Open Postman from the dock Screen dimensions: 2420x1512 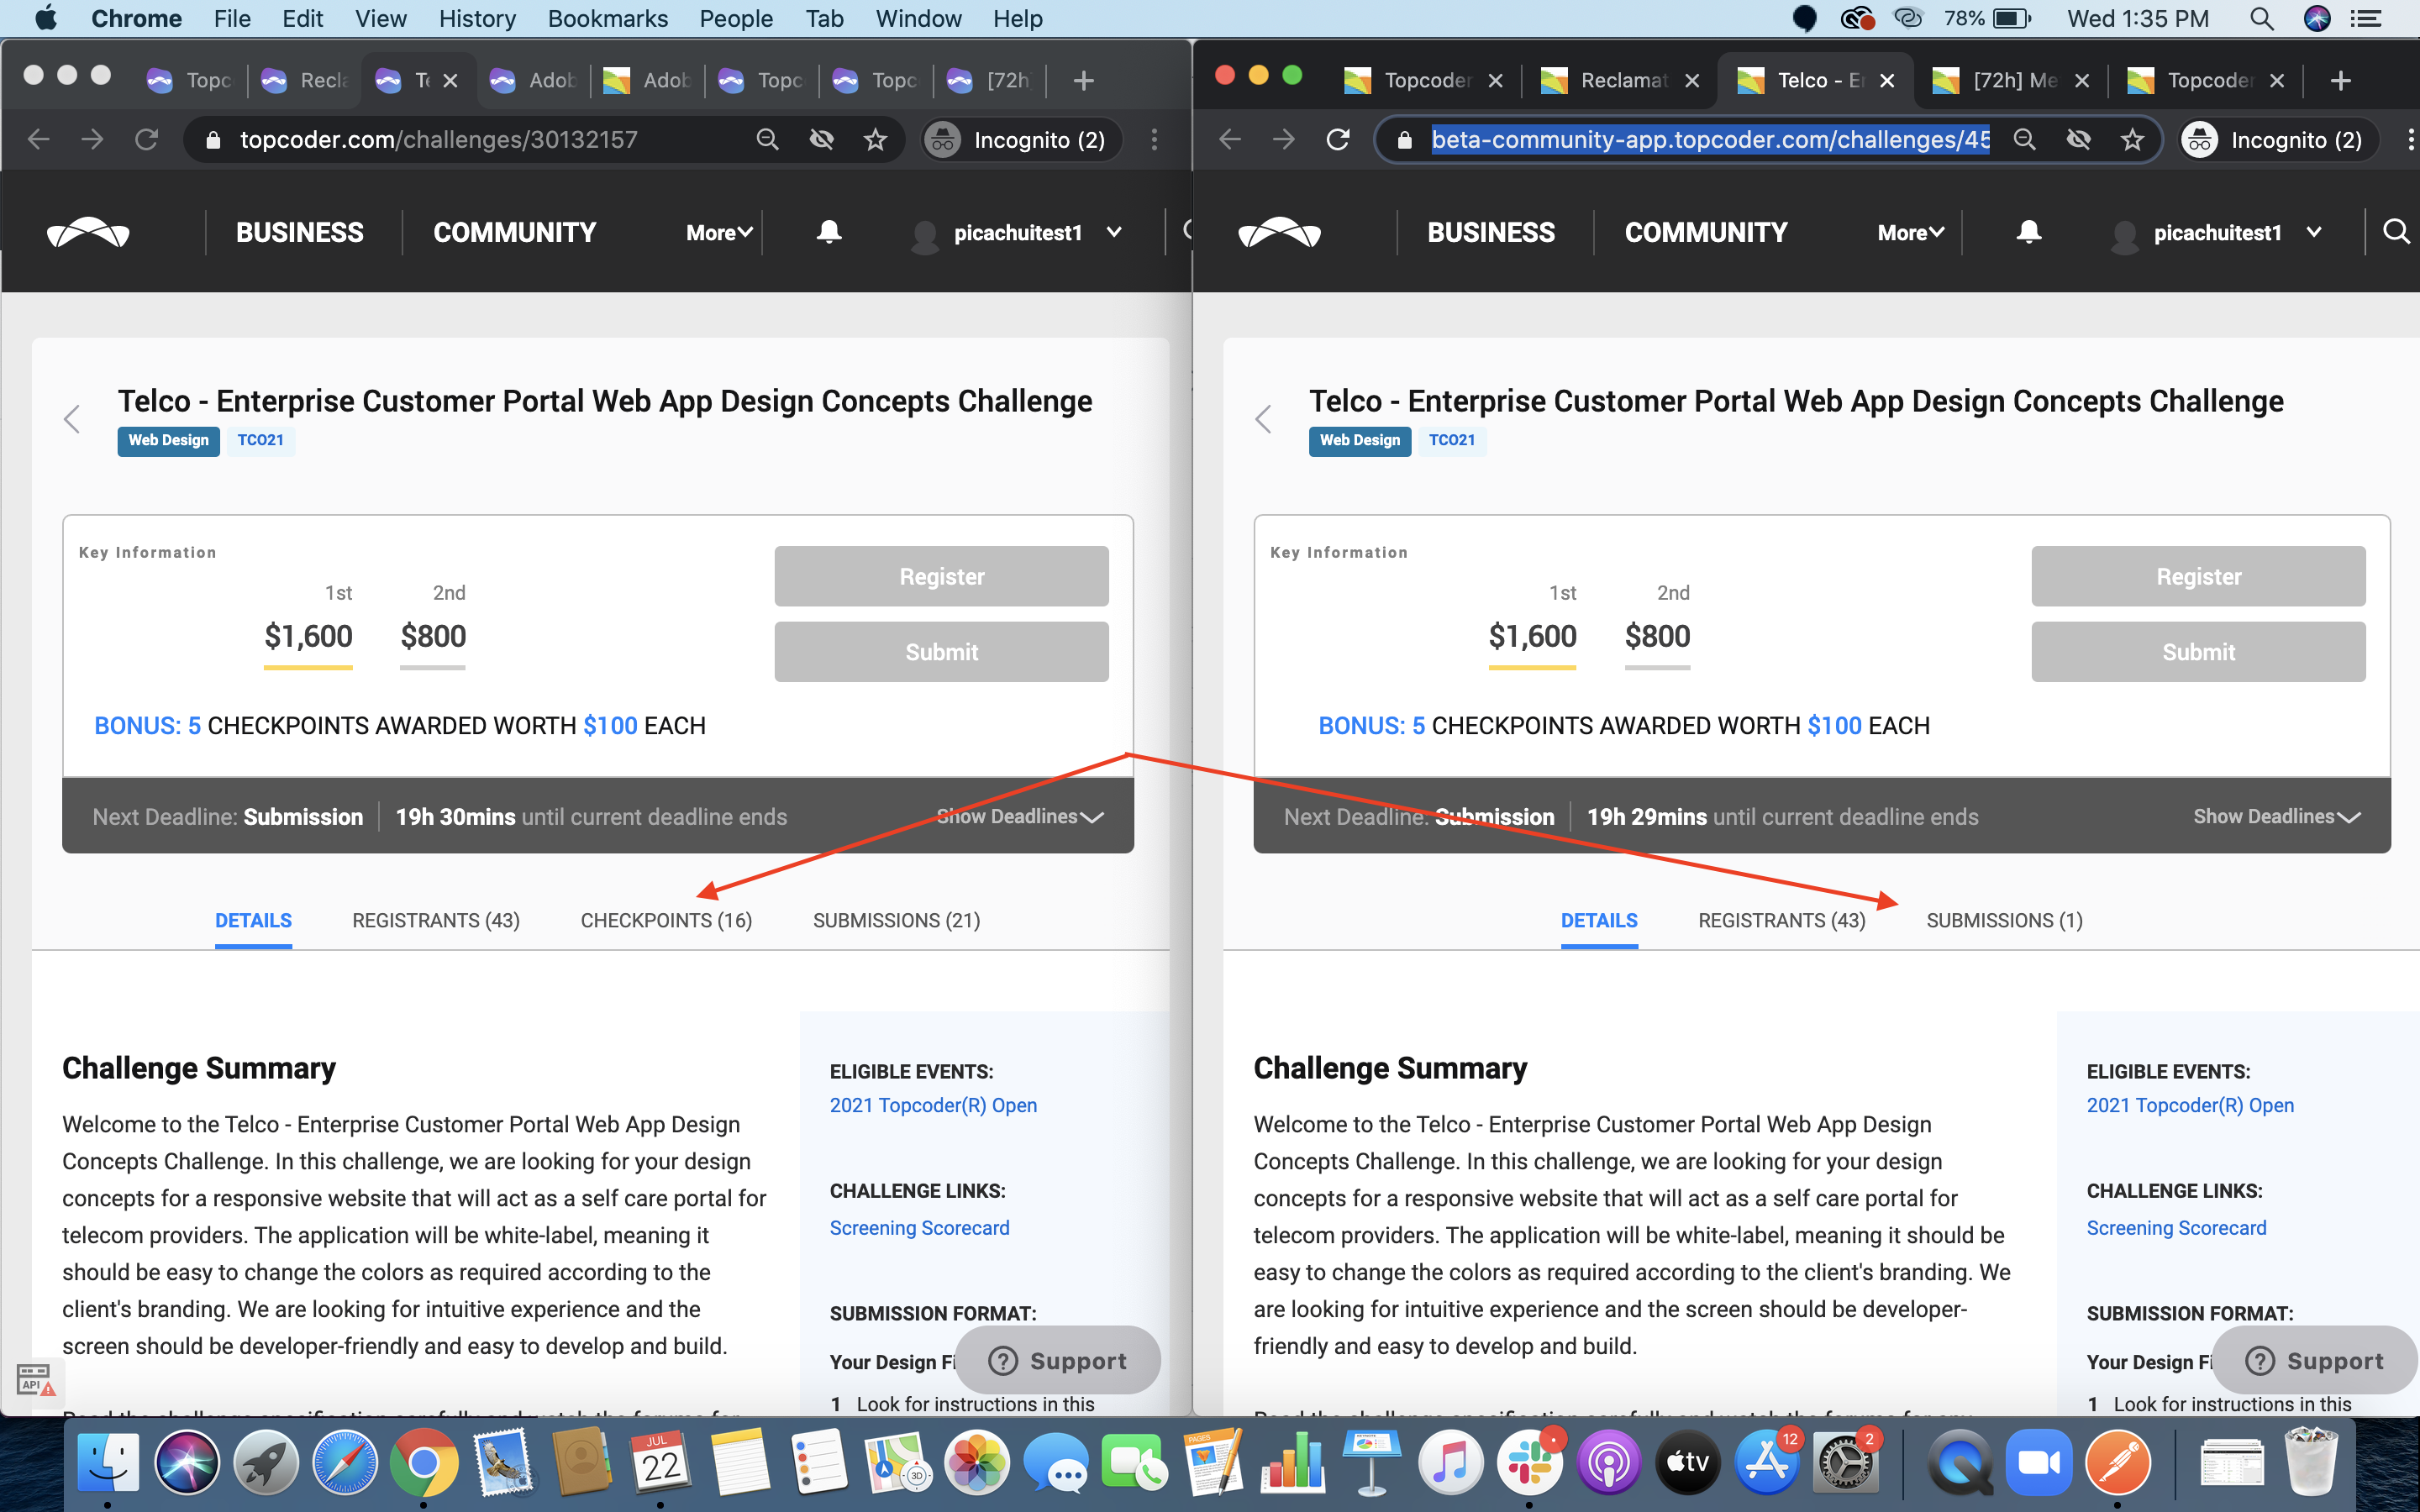tap(2117, 1461)
